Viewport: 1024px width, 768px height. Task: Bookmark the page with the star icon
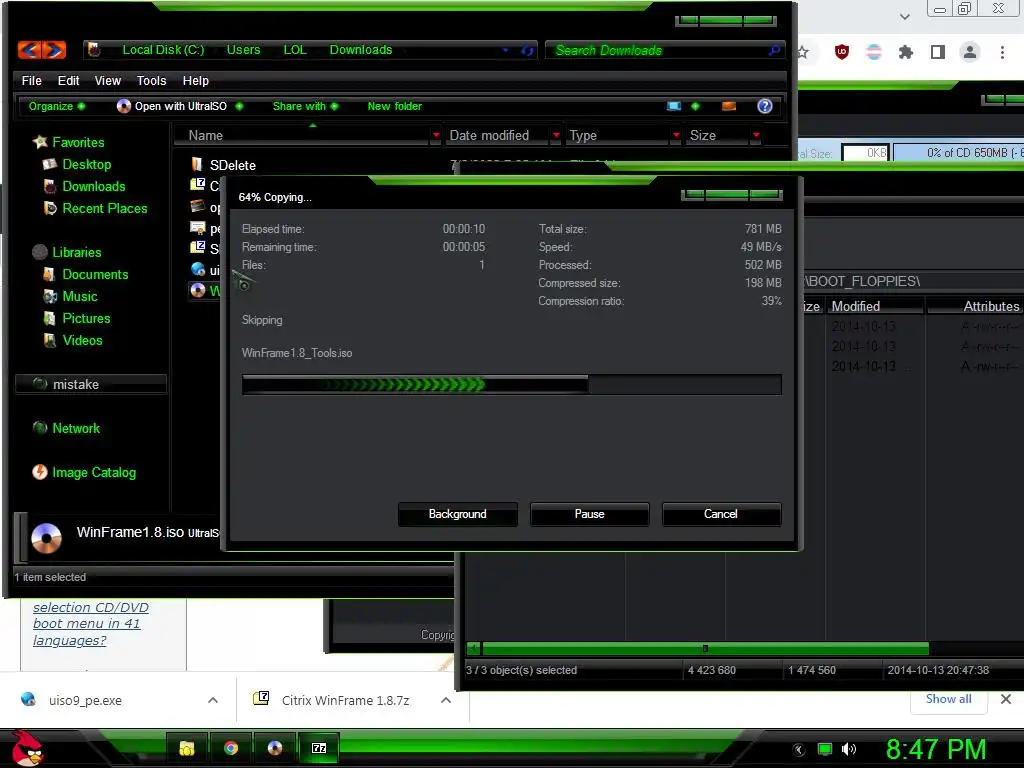pyautogui.click(x=803, y=52)
